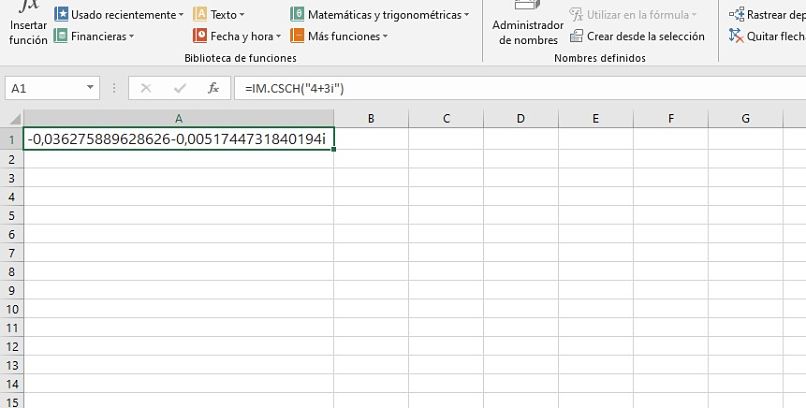Click the Usado recientemente star icon
This screenshot has width=806, height=408.
61,14
